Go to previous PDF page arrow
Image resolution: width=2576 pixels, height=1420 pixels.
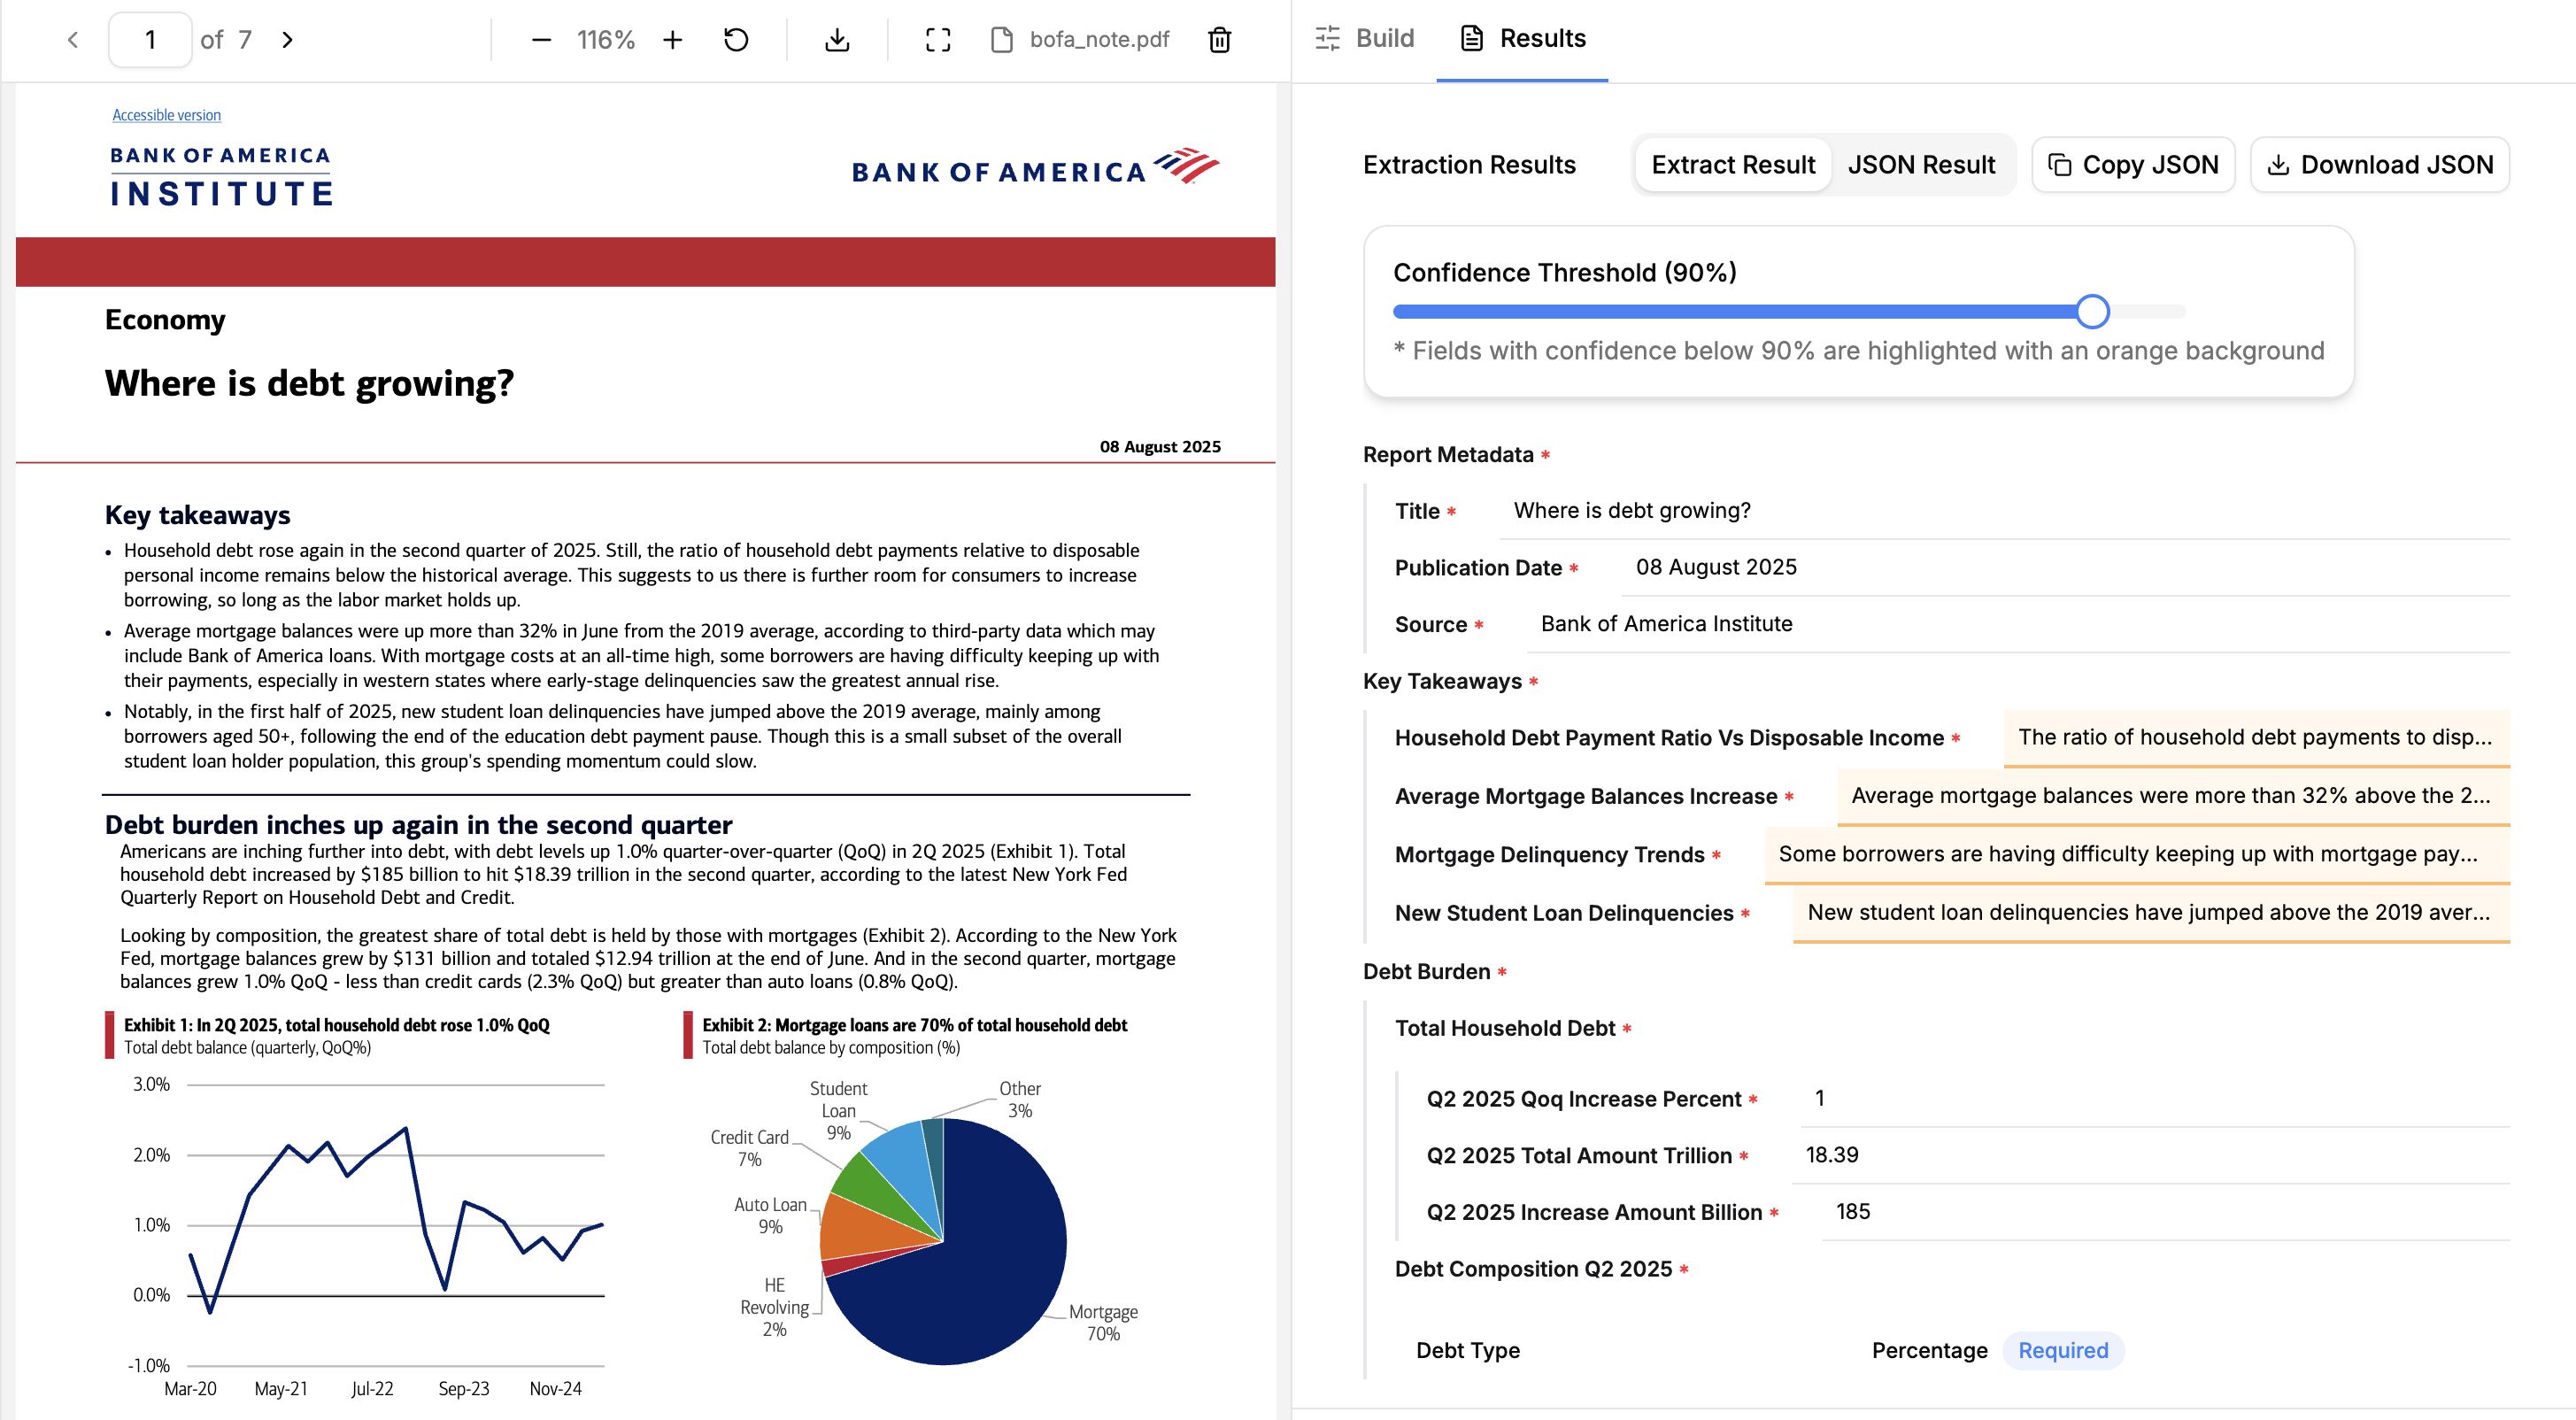[72, 40]
